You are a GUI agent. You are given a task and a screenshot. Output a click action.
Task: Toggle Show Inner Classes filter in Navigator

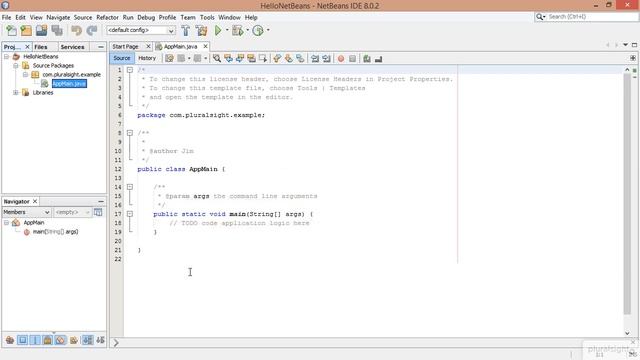coord(60,340)
